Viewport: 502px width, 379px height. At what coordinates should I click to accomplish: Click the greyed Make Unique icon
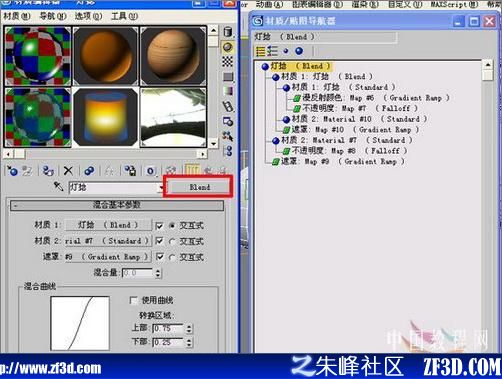pos(109,171)
